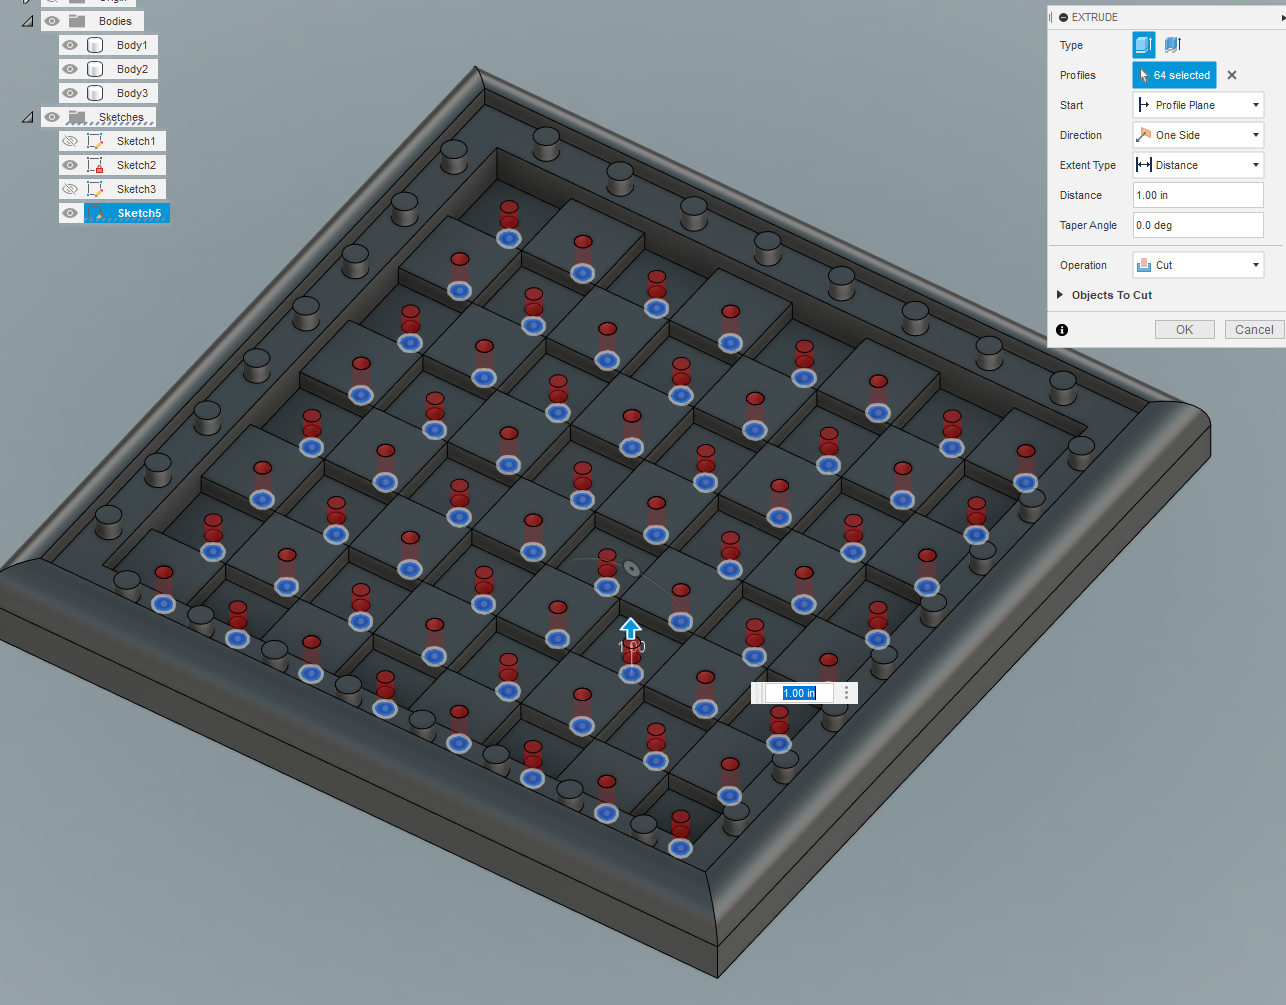
Task: Show Sketch3 using its eye icon
Action: click(70, 189)
